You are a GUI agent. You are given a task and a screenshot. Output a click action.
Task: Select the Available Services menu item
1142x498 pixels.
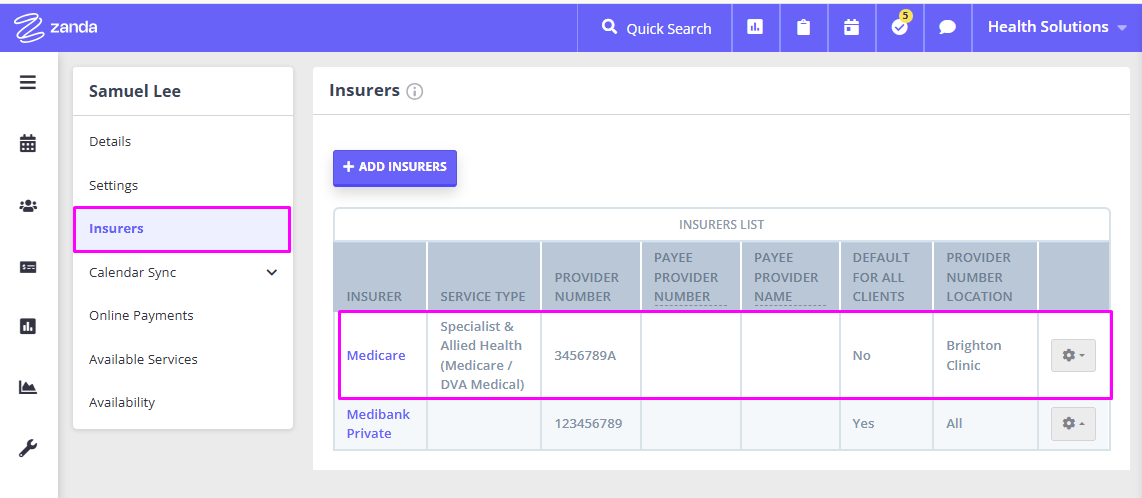click(x=143, y=359)
